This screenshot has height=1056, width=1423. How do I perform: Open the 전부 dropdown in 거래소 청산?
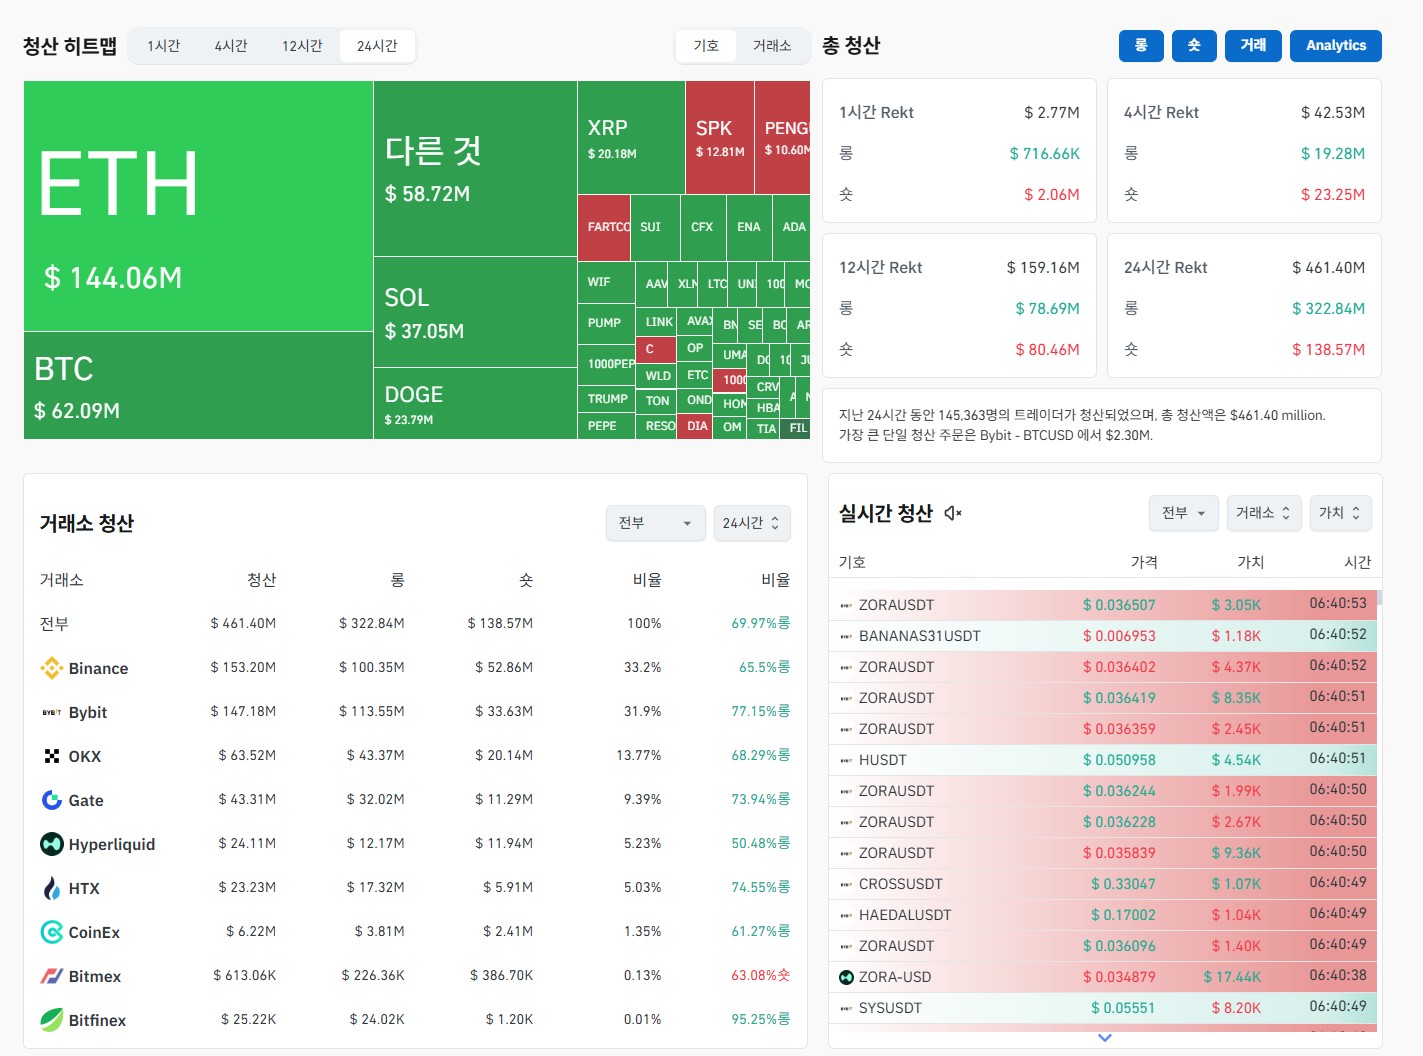655,523
